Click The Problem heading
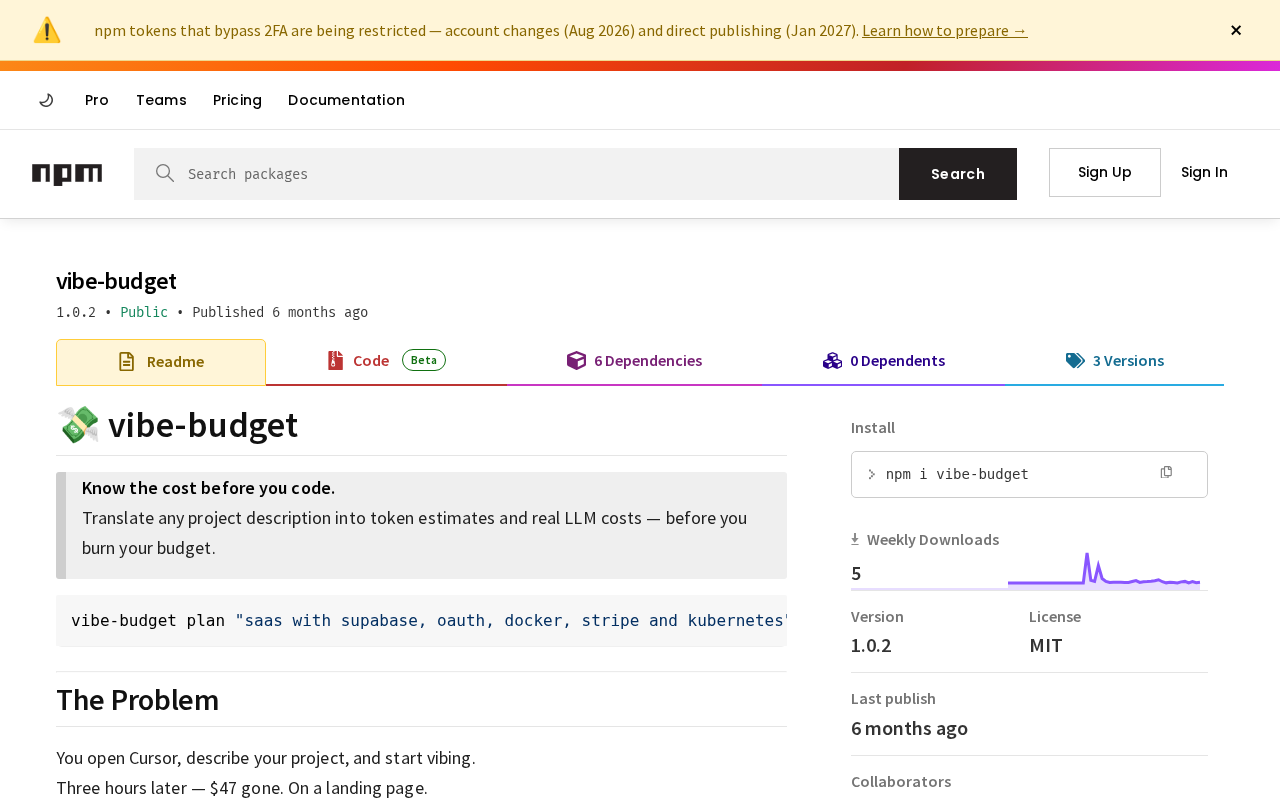This screenshot has width=1280, height=800. (x=137, y=699)
